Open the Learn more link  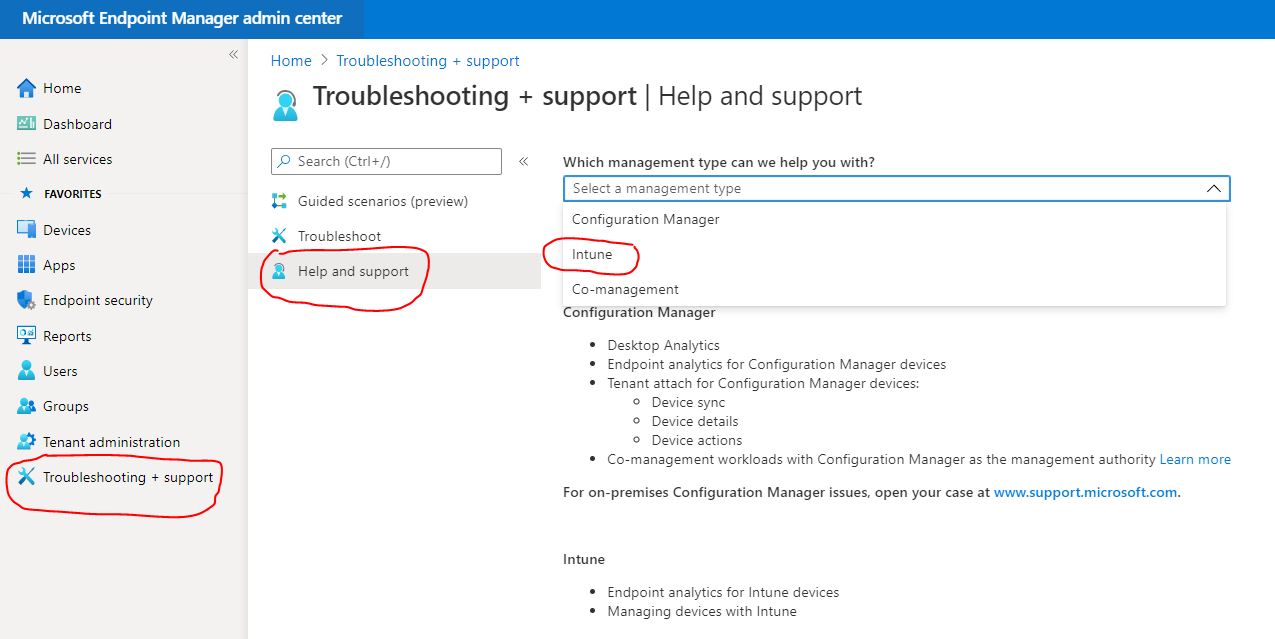[x=1195, y=459]
